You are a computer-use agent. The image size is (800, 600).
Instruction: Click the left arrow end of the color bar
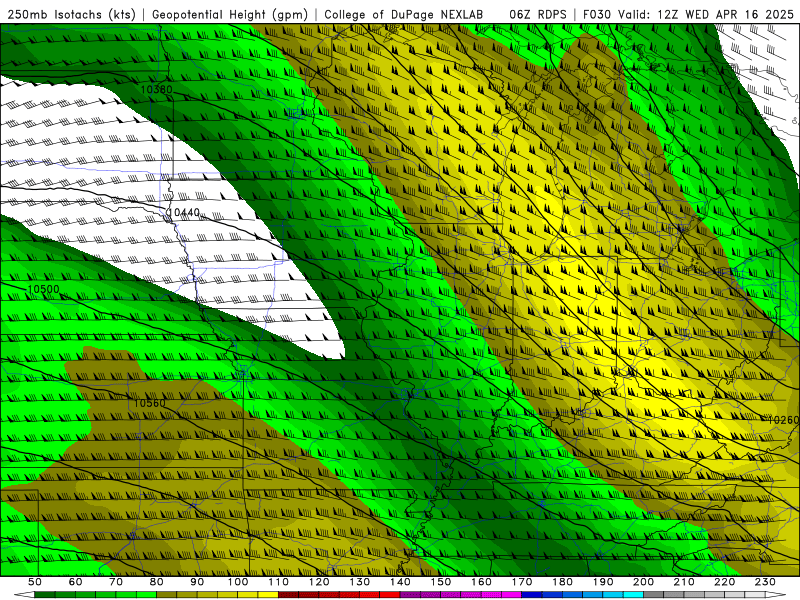coord(24,595)
